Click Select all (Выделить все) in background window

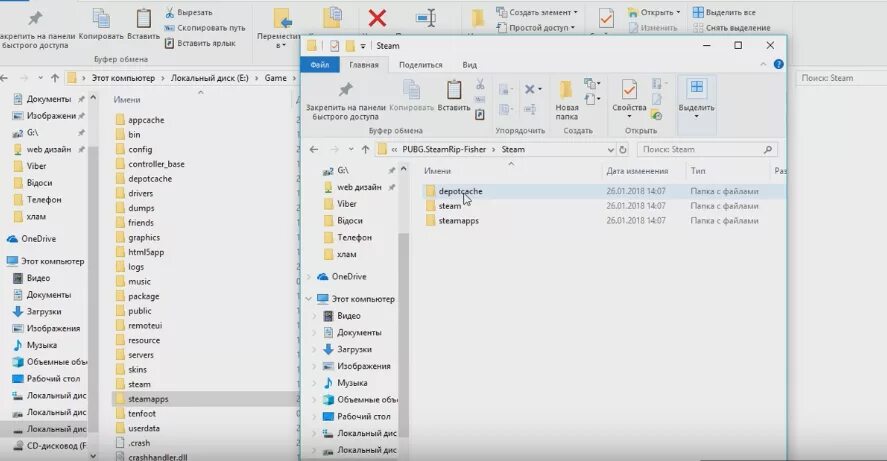[724, 12]
